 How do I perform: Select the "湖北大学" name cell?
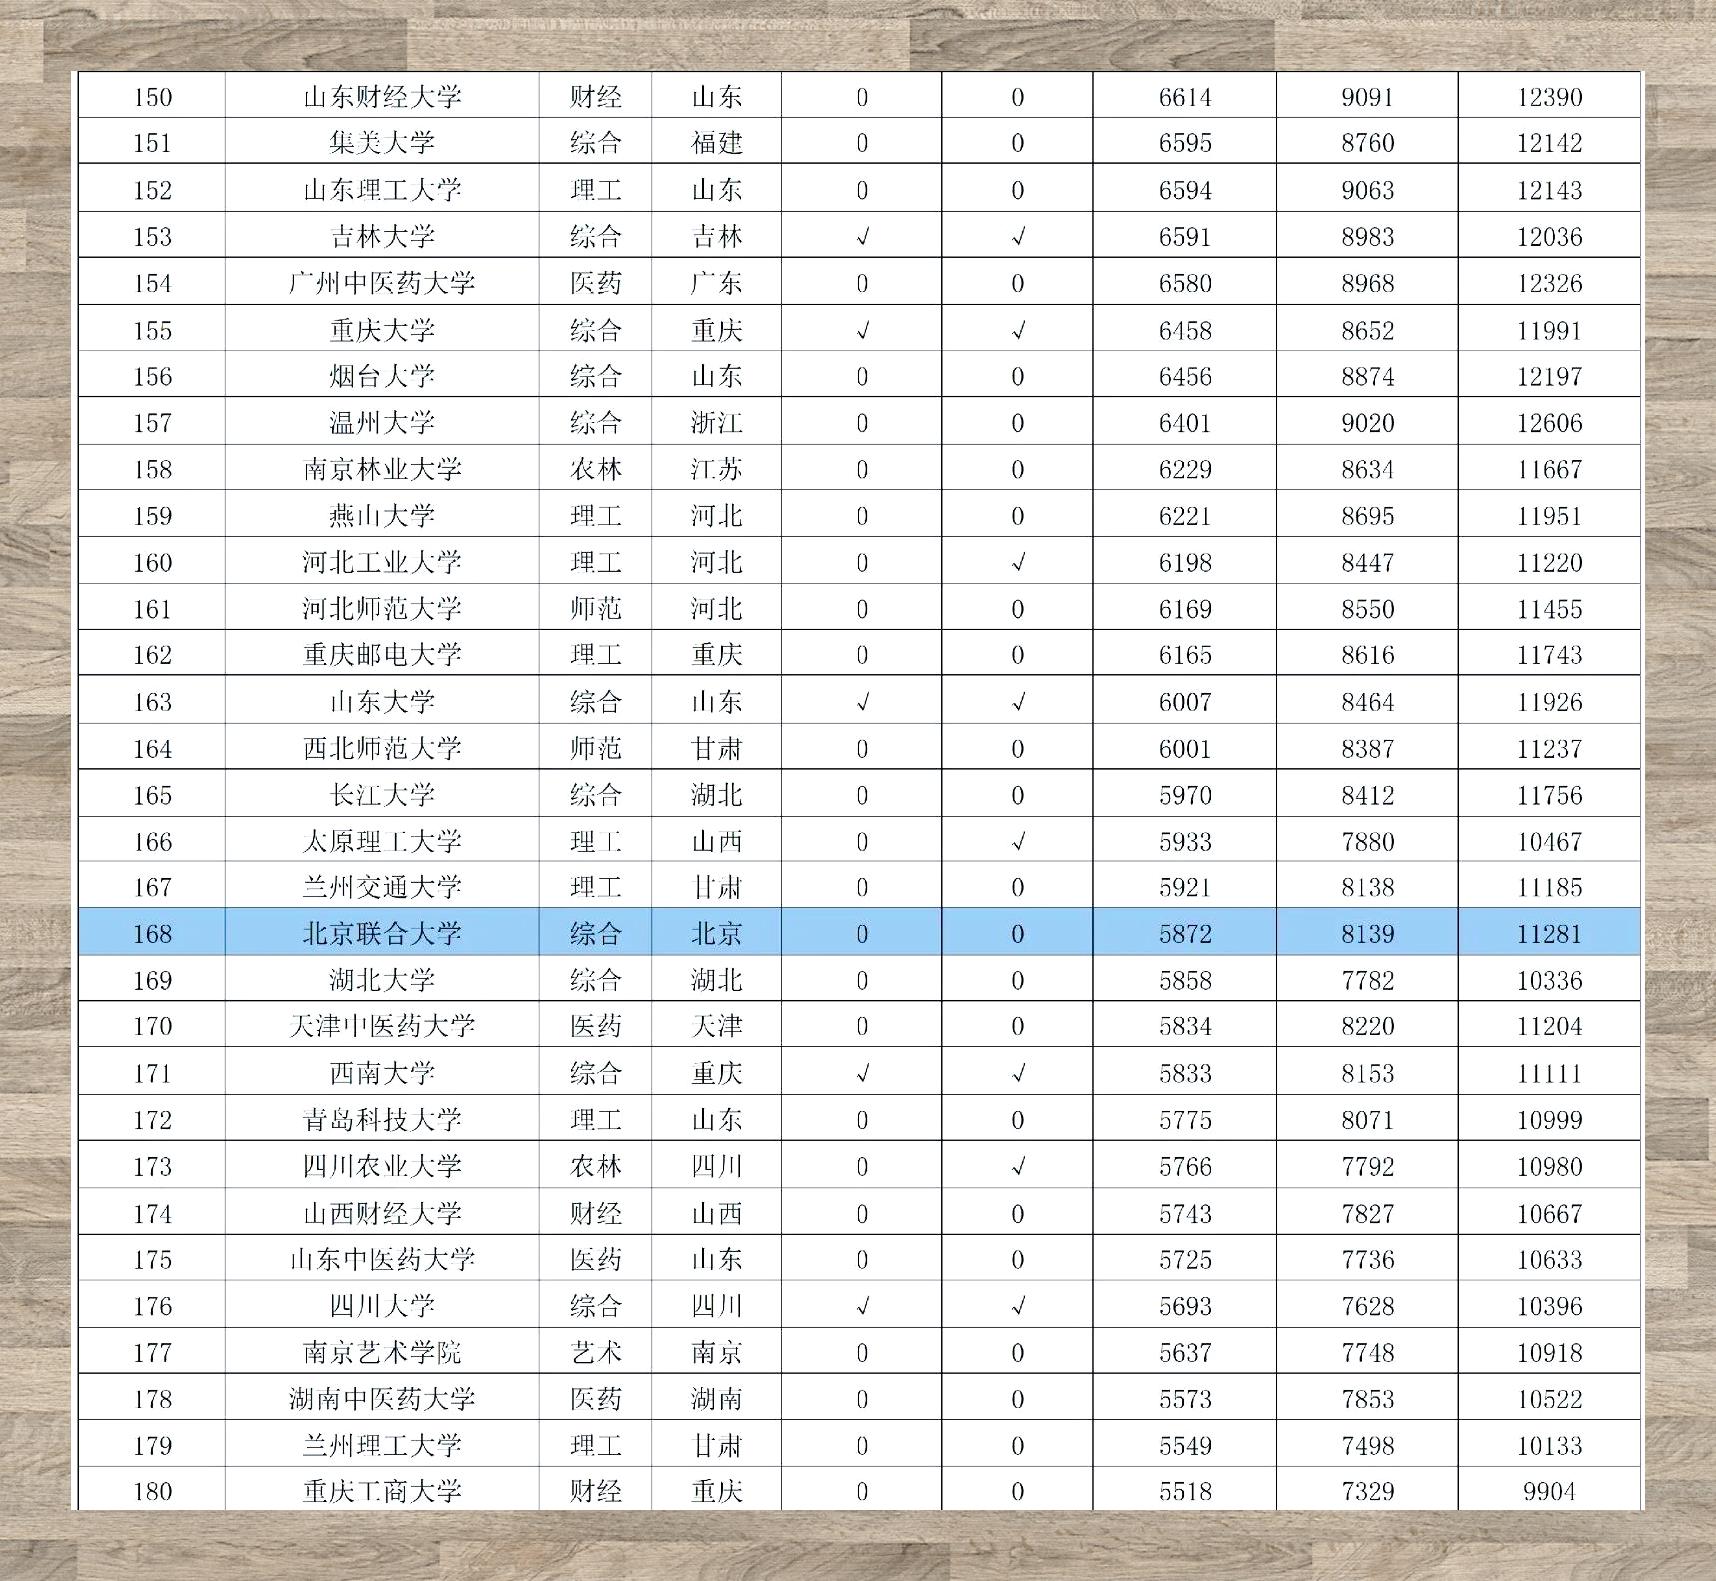382,980
